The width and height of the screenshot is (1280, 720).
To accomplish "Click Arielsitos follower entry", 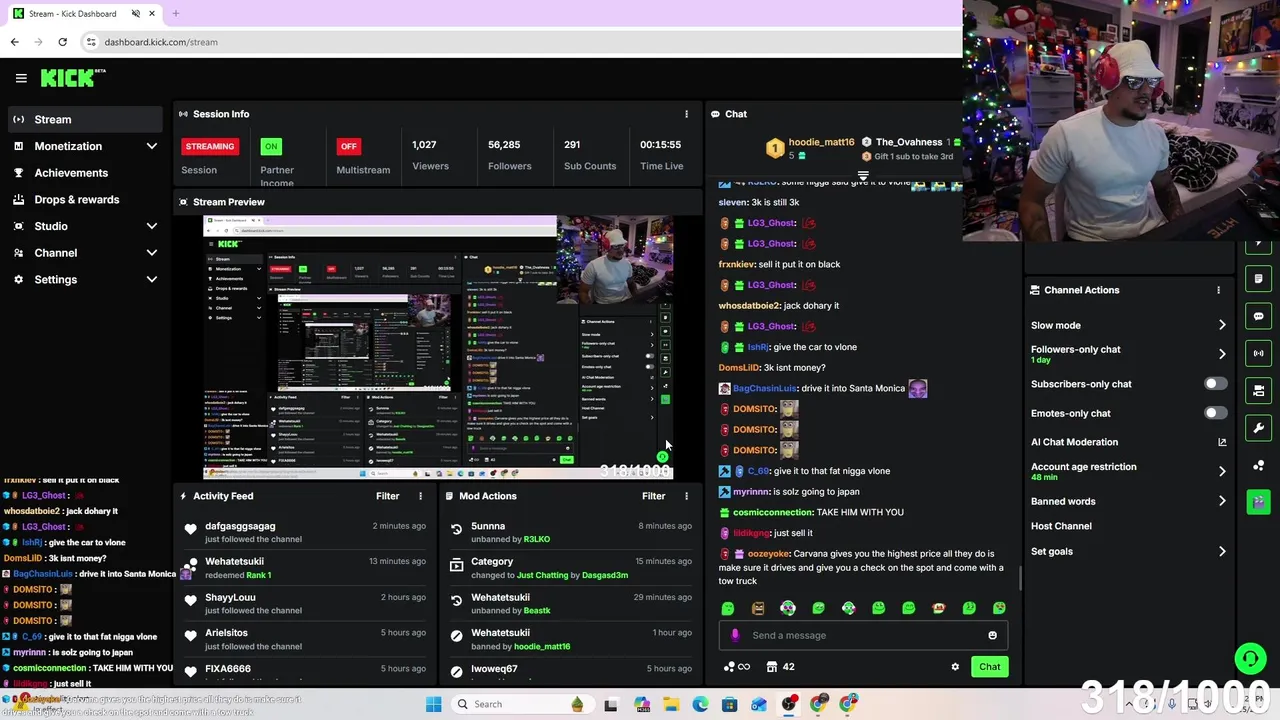I will pyautogui.click(x=226, y=633).
